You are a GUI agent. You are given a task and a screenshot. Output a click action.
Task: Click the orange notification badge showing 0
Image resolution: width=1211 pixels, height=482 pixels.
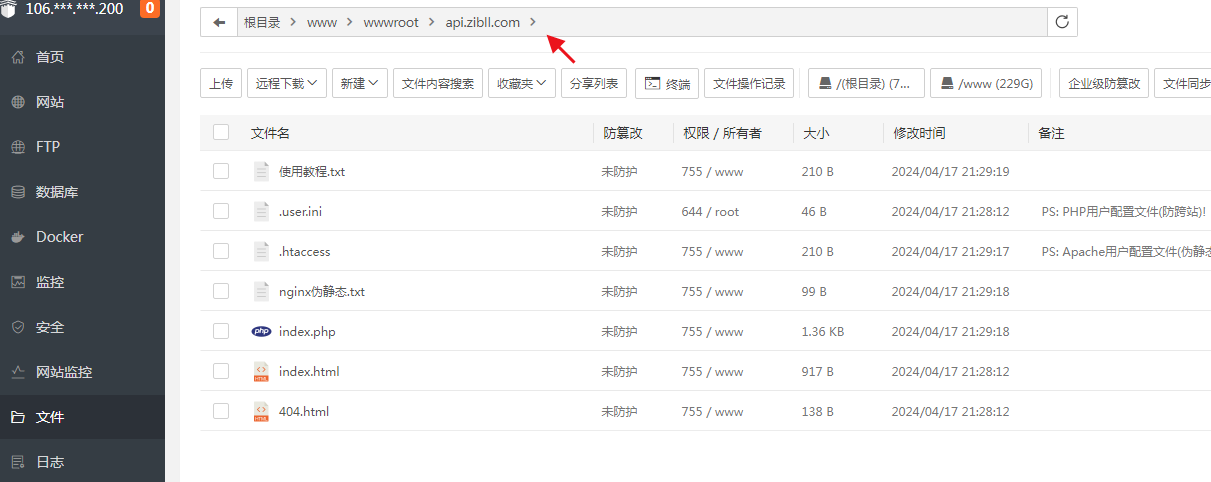(x=150, y=9)
